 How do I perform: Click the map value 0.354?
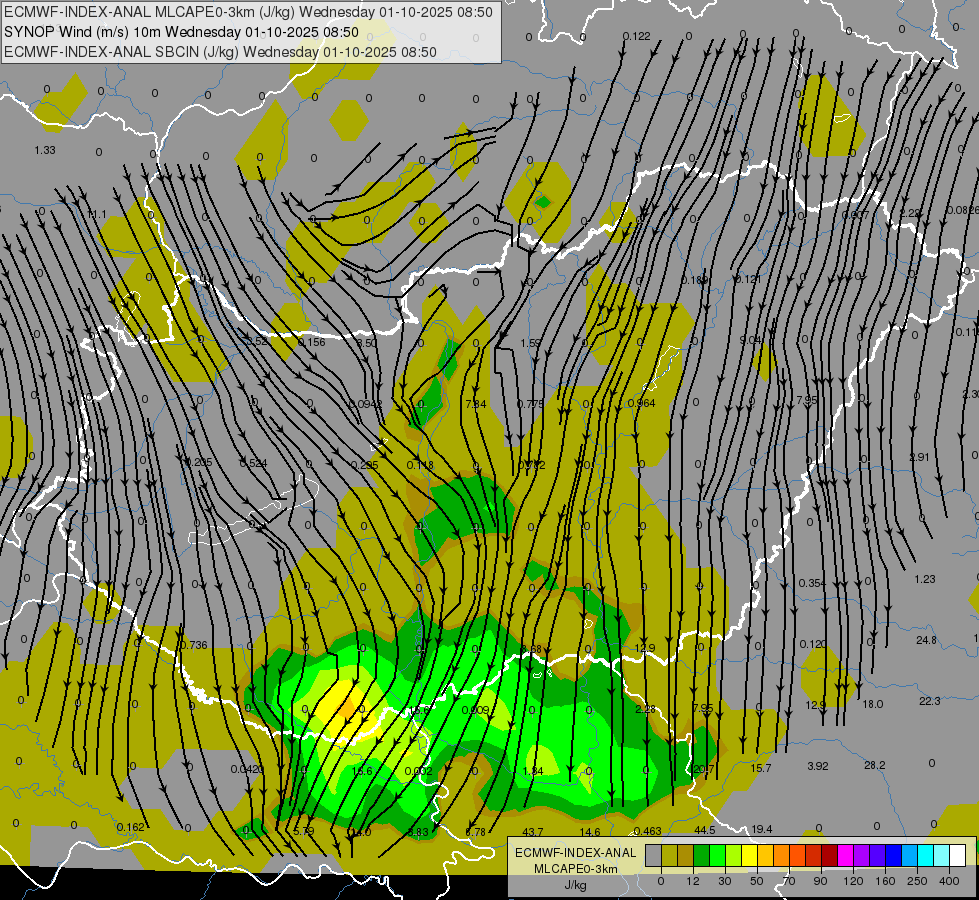[812, 583]
